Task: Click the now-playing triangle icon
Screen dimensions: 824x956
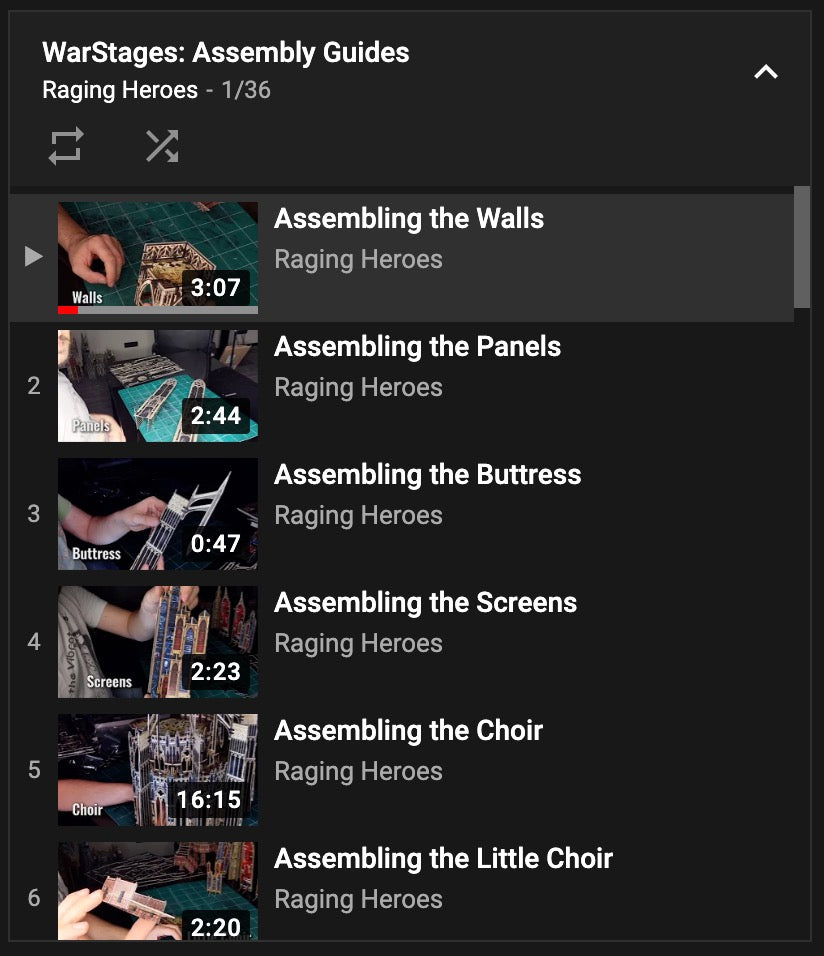Action: (34, 257)
